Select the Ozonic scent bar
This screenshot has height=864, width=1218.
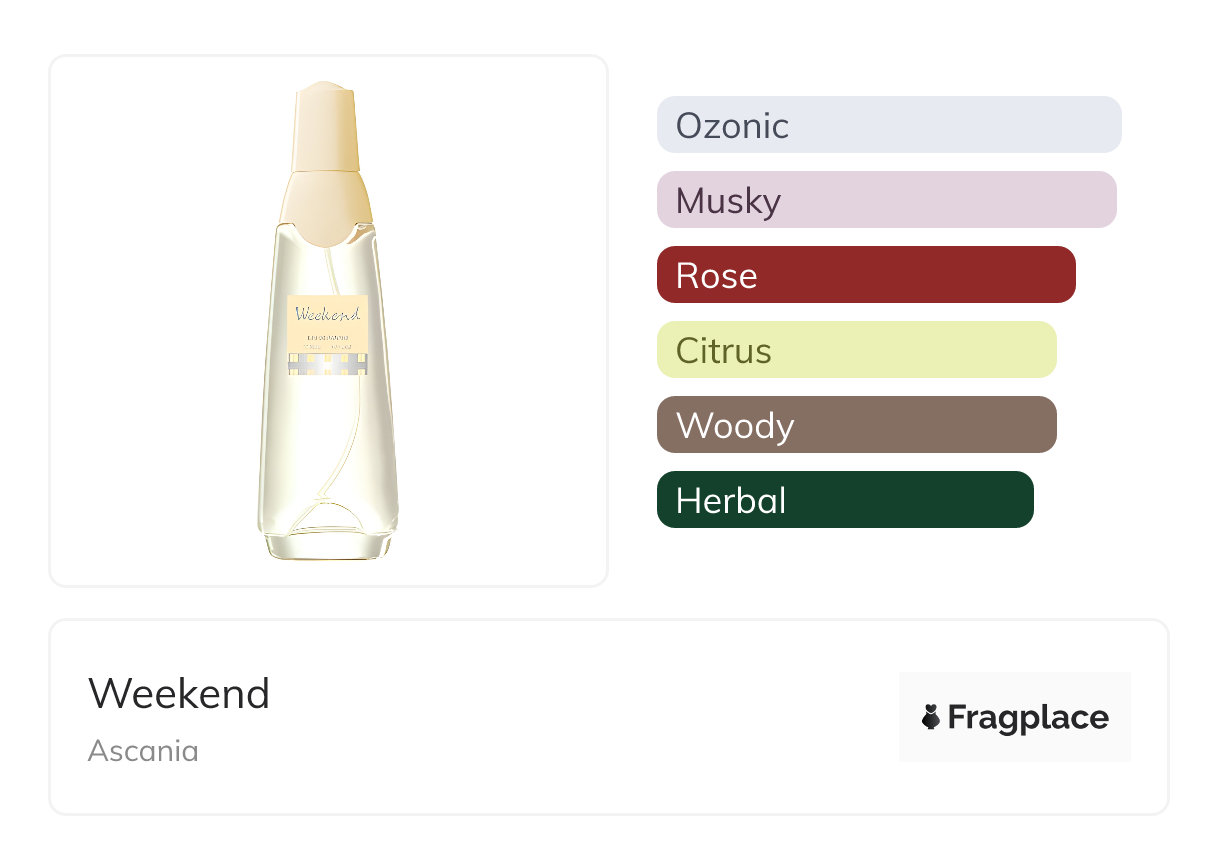click(888, 125)
